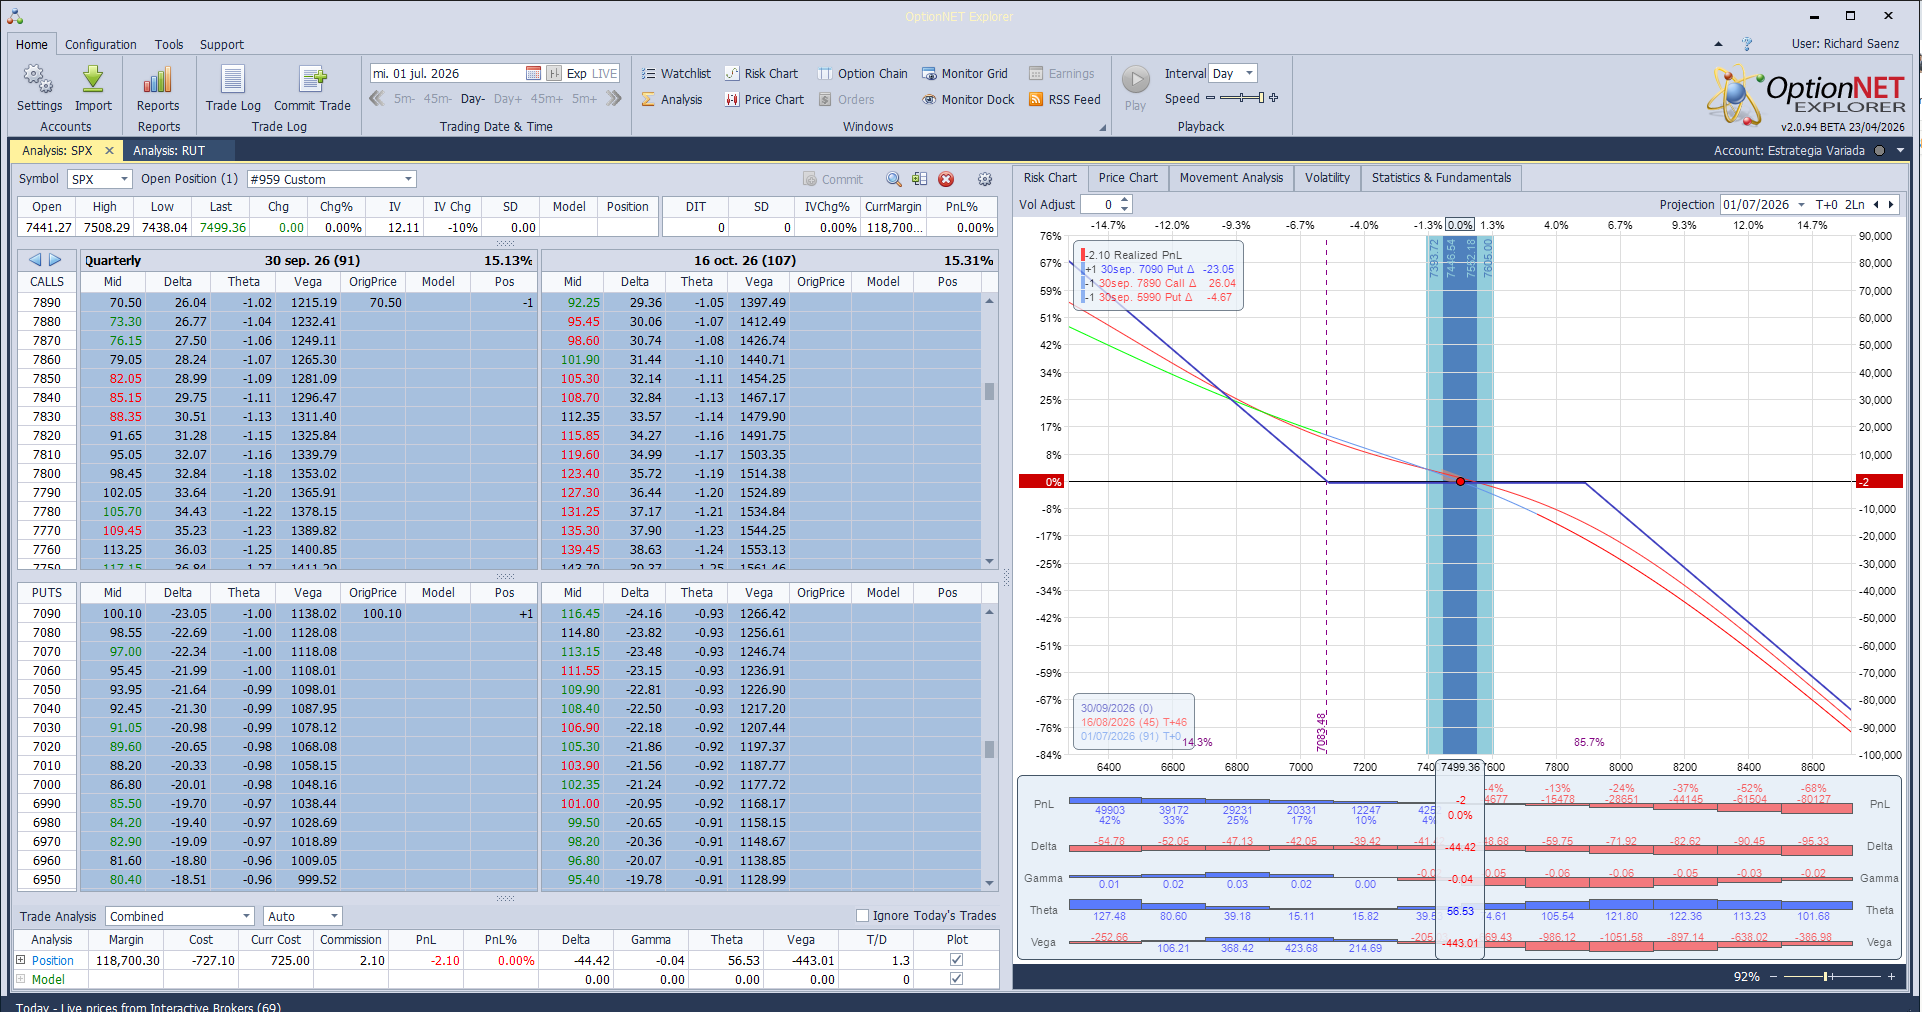The height and width of the screenshot is (1012, 1922).
Task: Expand the Position row in Trade Analysis
Action: [20, 960]
